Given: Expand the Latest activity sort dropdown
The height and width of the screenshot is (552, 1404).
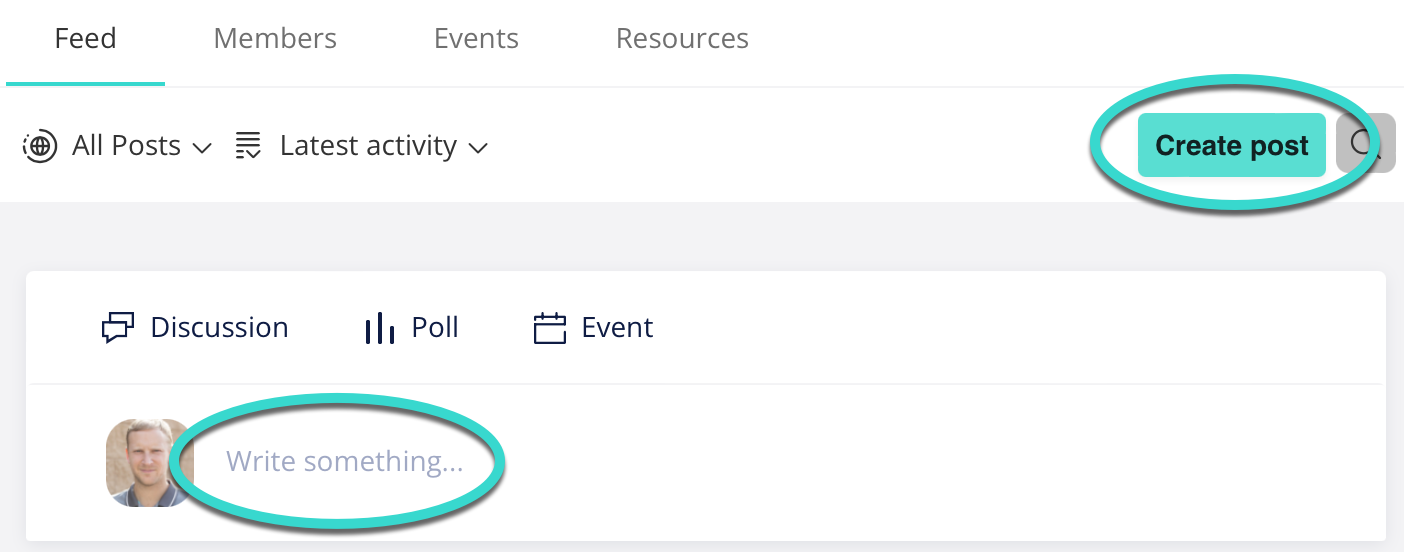Looking at the screenshot, I should coord(362,146).
